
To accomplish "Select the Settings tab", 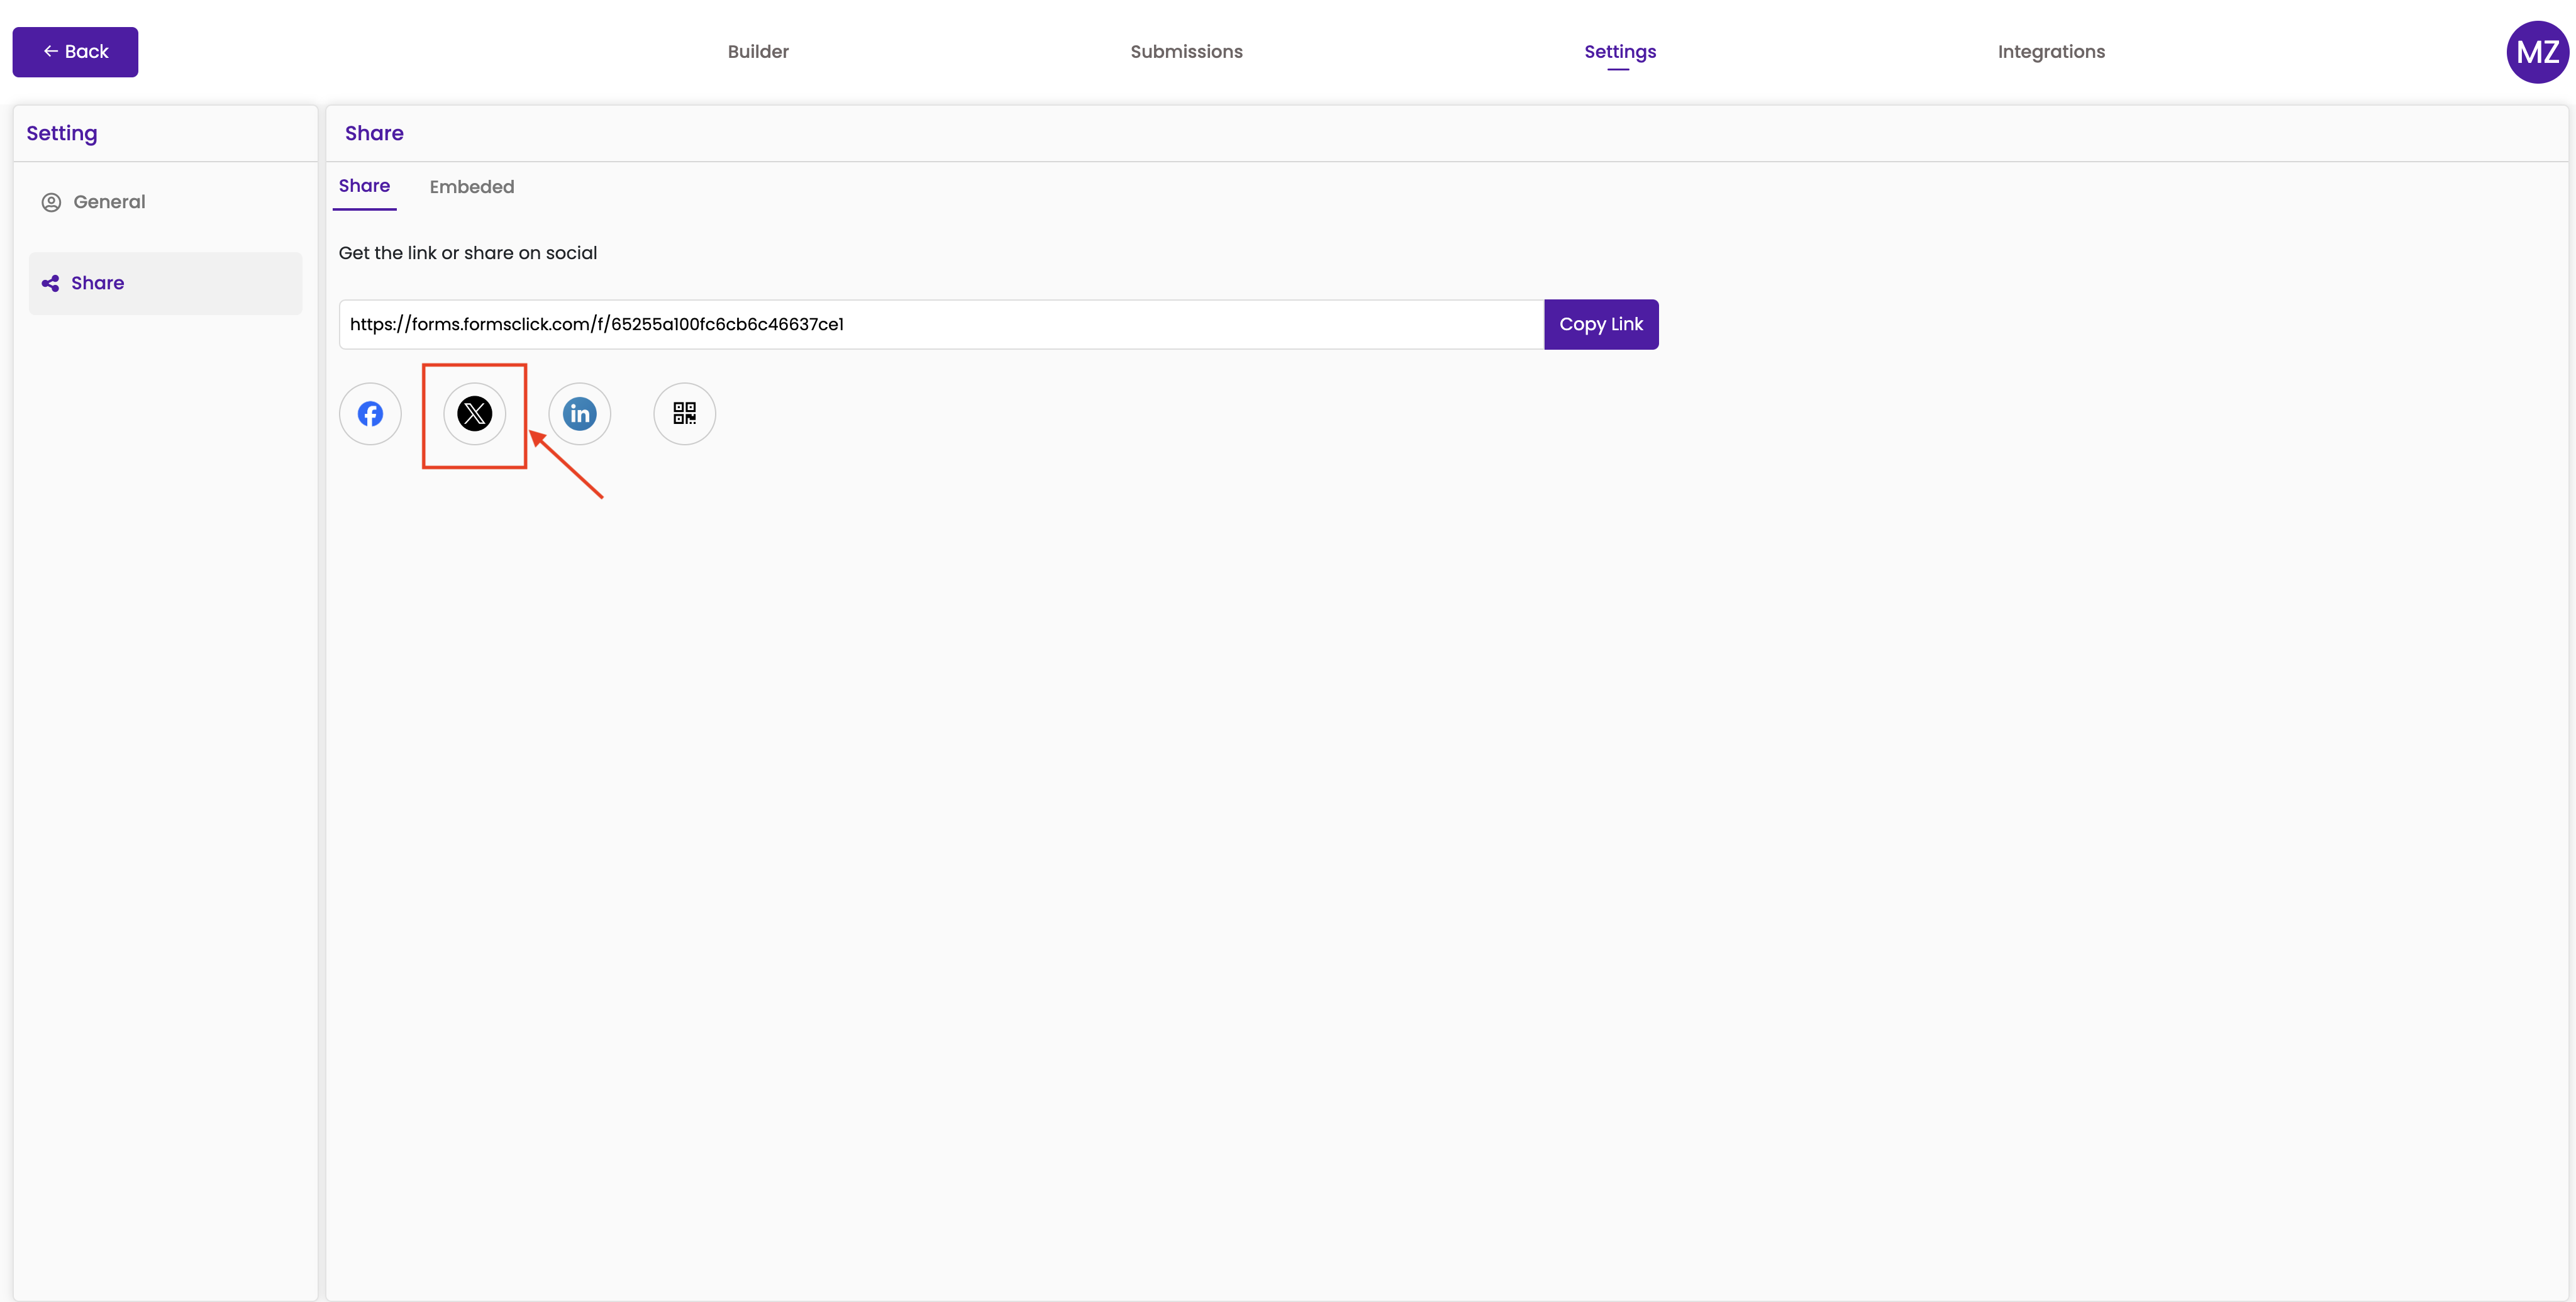I will pos(1620,52).
